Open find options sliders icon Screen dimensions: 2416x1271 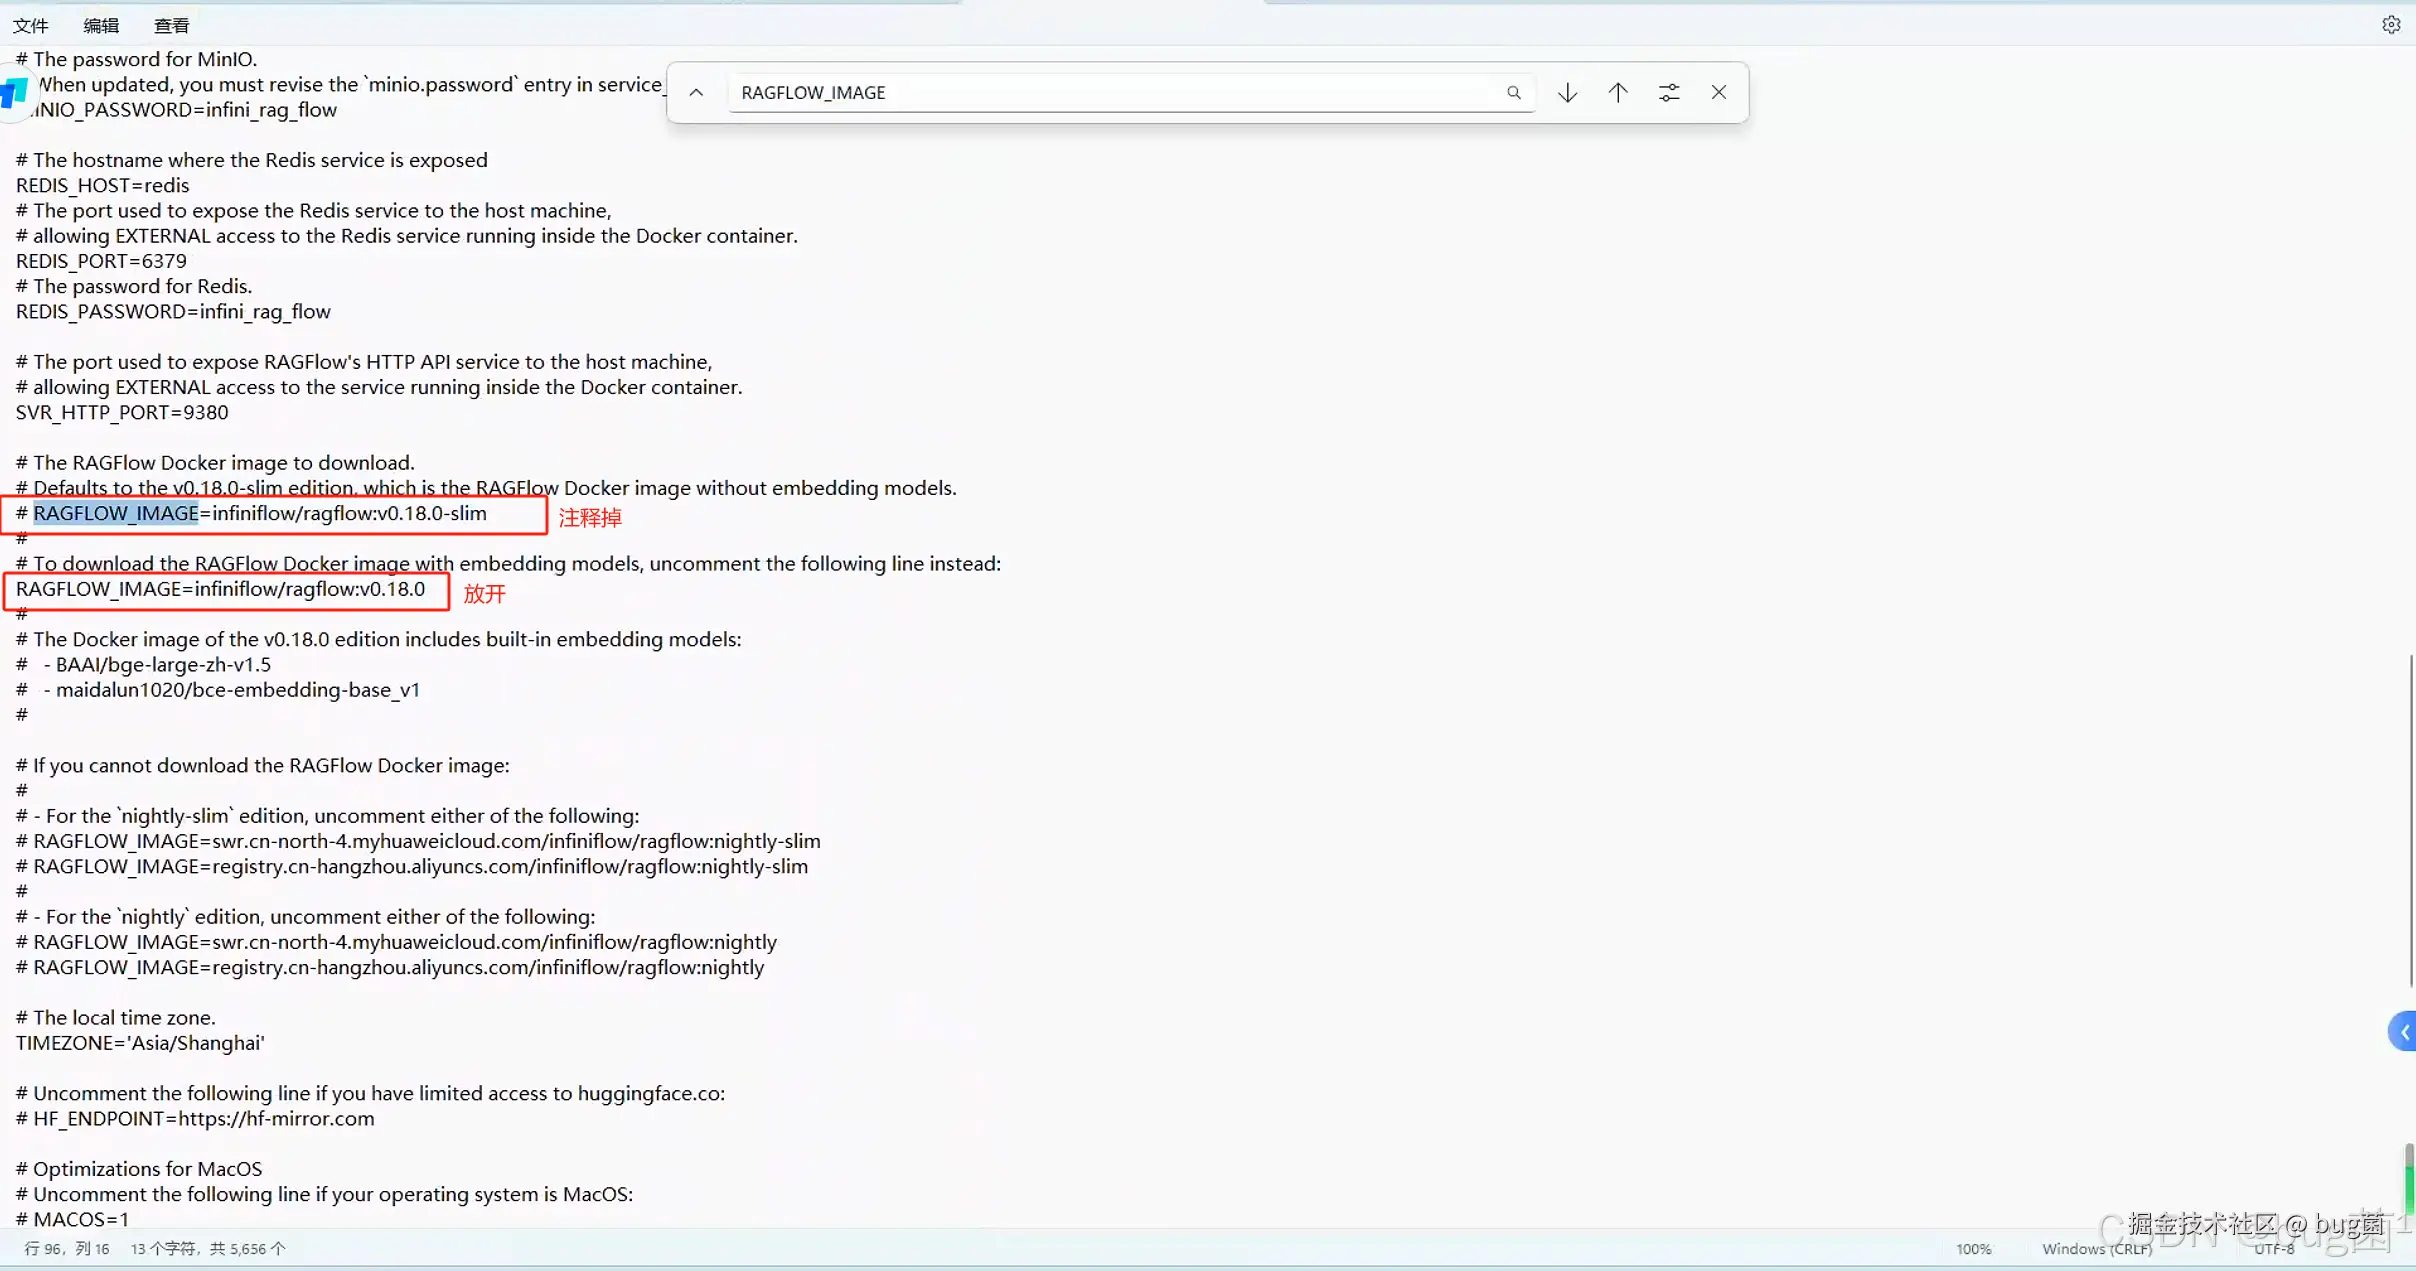[x=1668, y=92]
